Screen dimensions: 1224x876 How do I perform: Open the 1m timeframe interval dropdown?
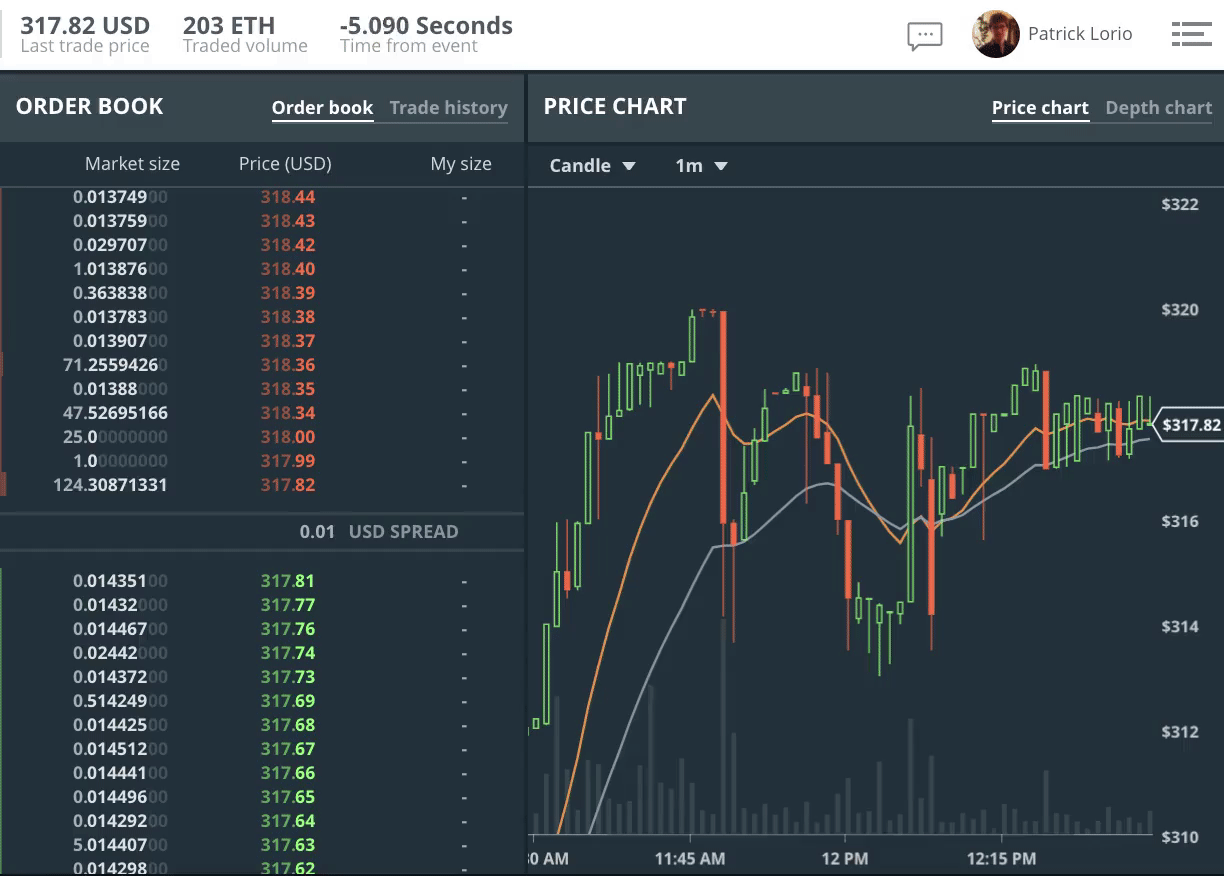pos(701,165)
